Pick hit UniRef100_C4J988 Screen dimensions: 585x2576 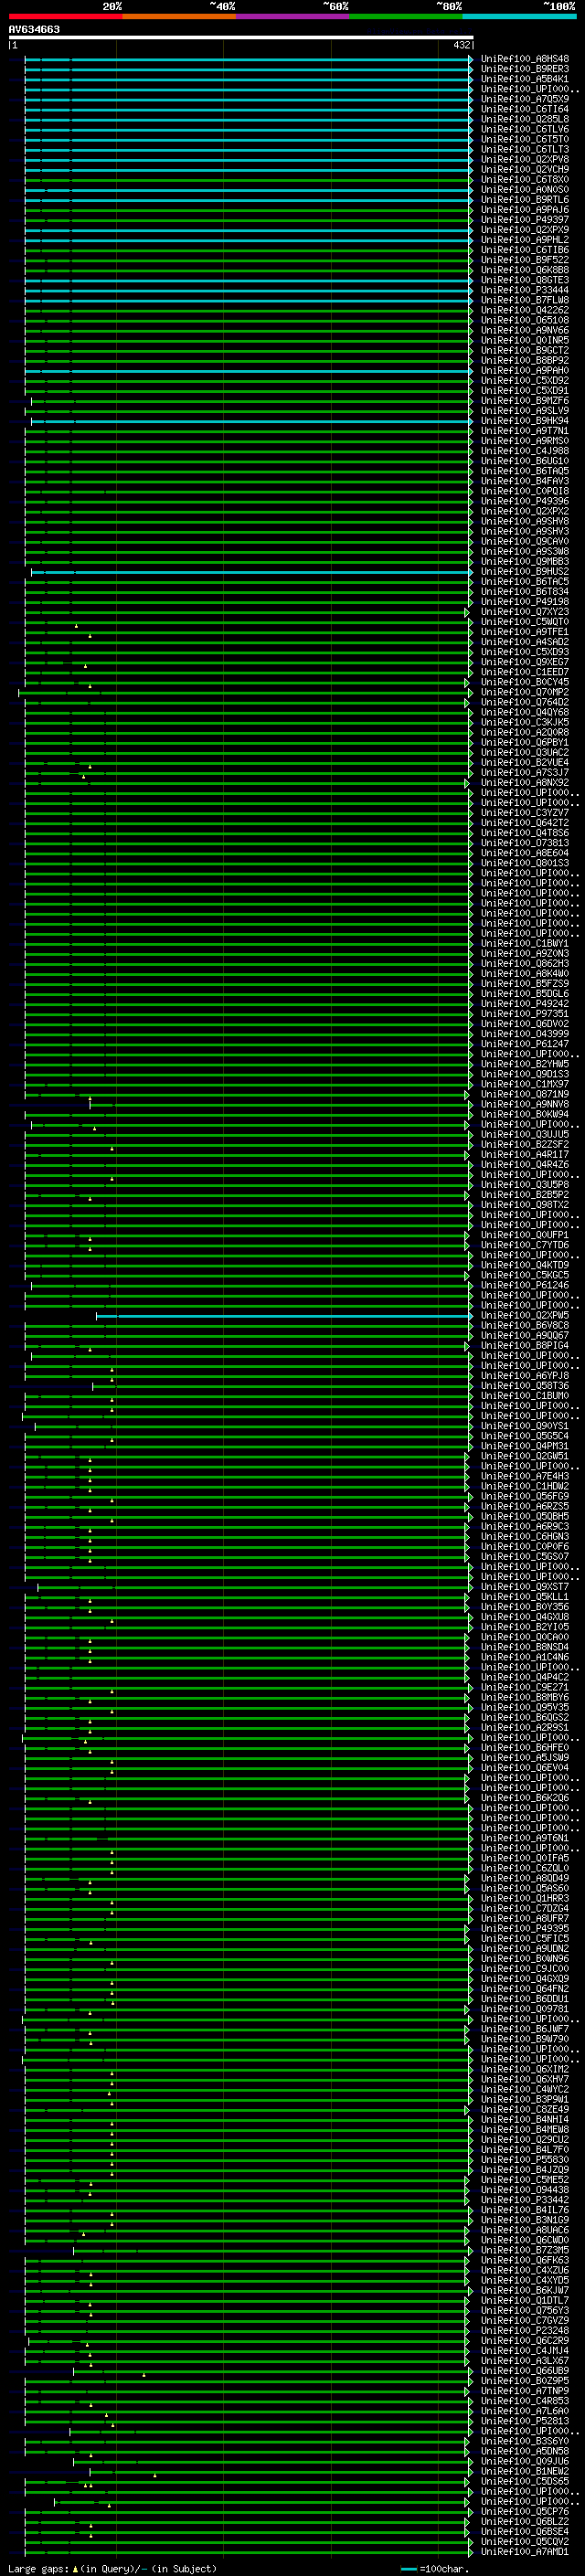(x=525, y=451)
